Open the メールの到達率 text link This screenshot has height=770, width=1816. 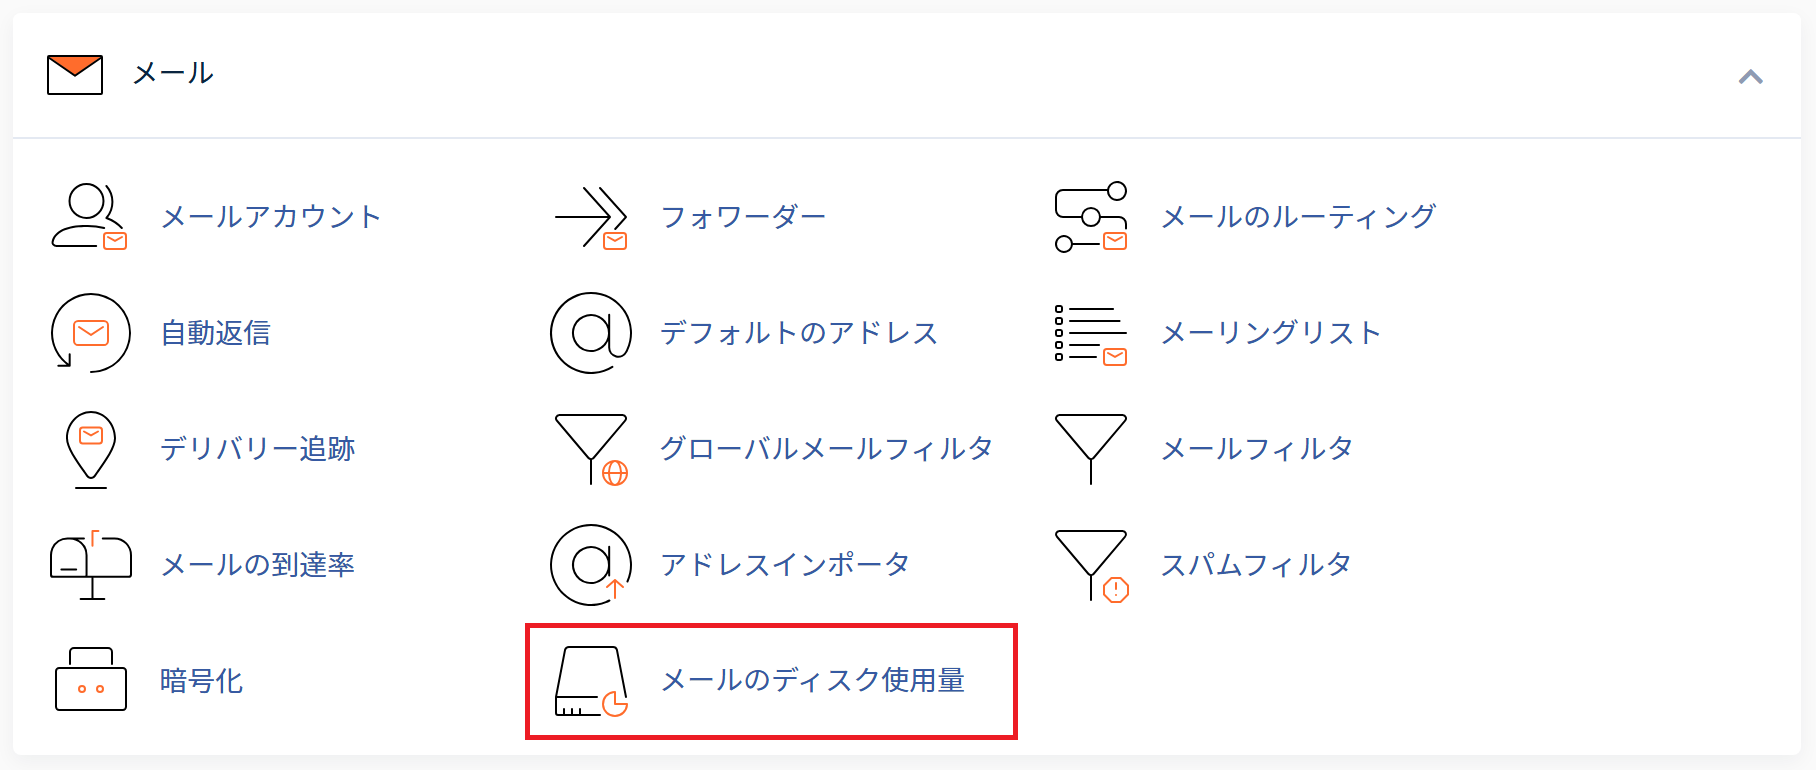(258, 565)
